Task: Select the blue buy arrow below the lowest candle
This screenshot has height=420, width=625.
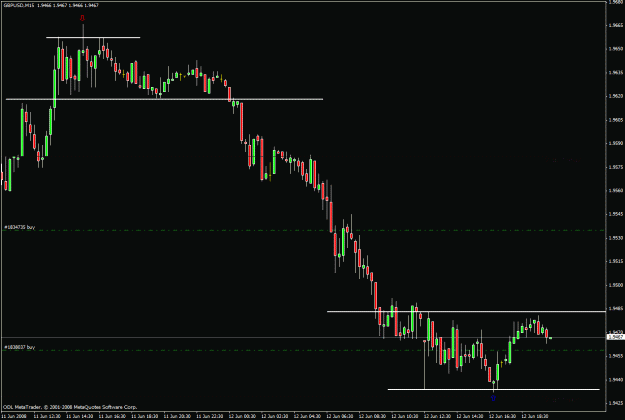Action: pos(493,397)
